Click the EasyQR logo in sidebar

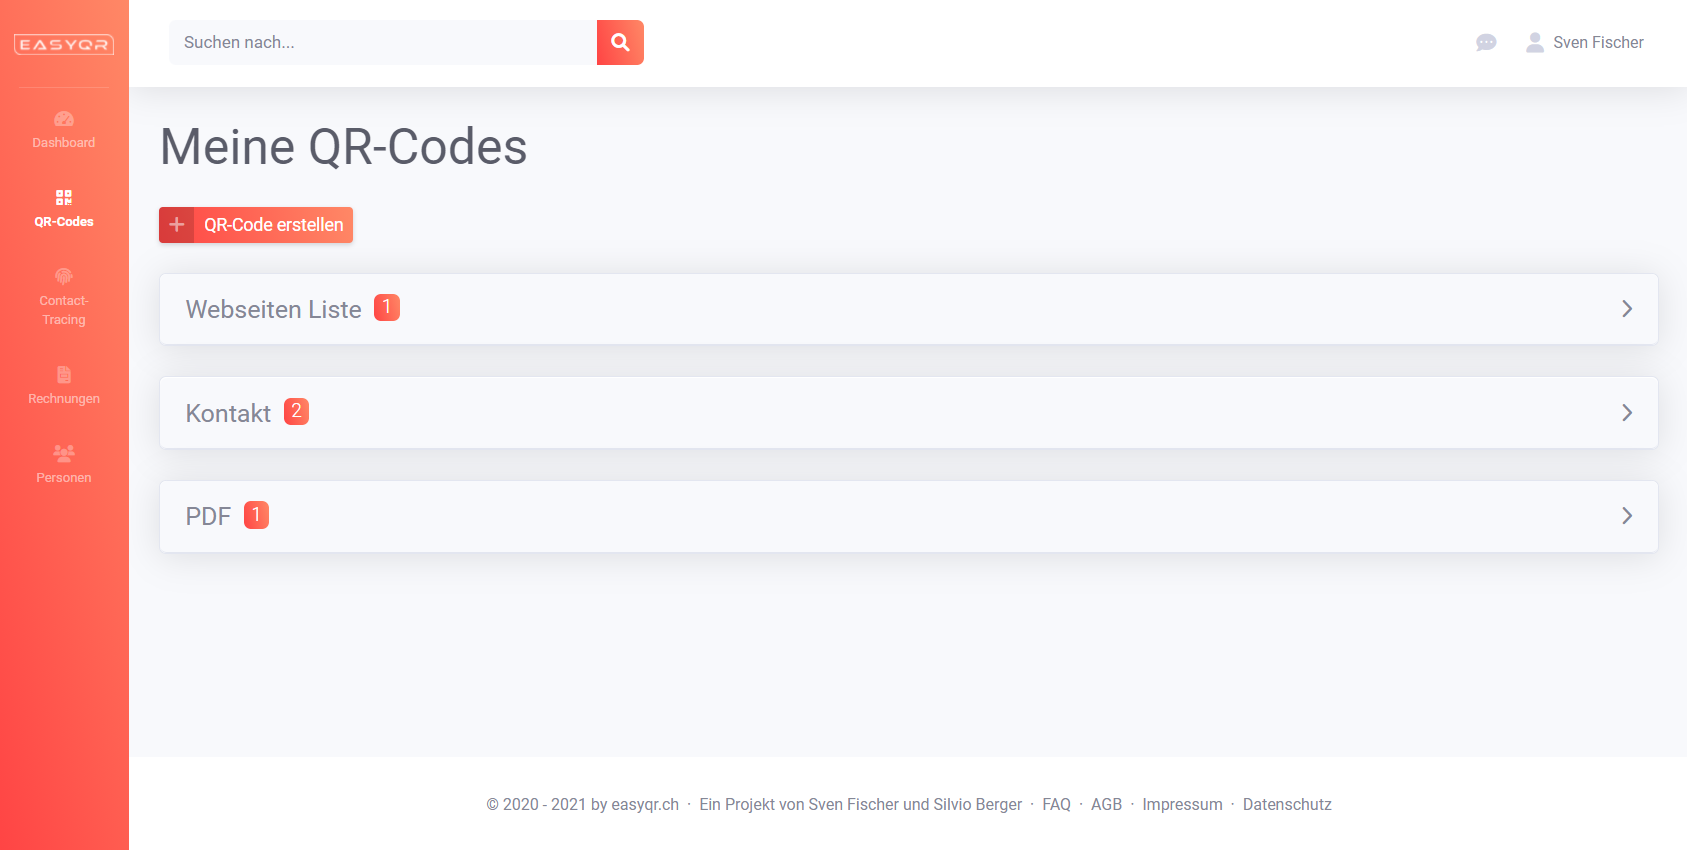click(64, 44)
